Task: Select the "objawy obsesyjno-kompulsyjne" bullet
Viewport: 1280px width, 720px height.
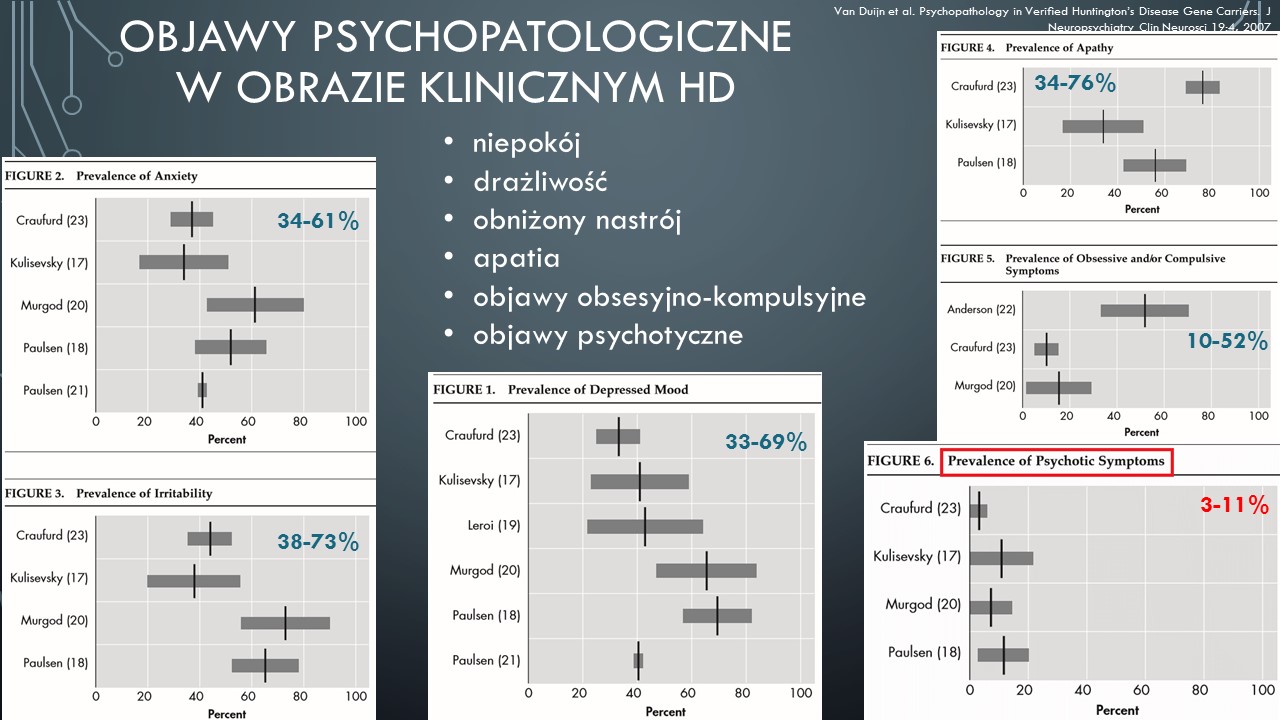Action: [x=669, y=297]
